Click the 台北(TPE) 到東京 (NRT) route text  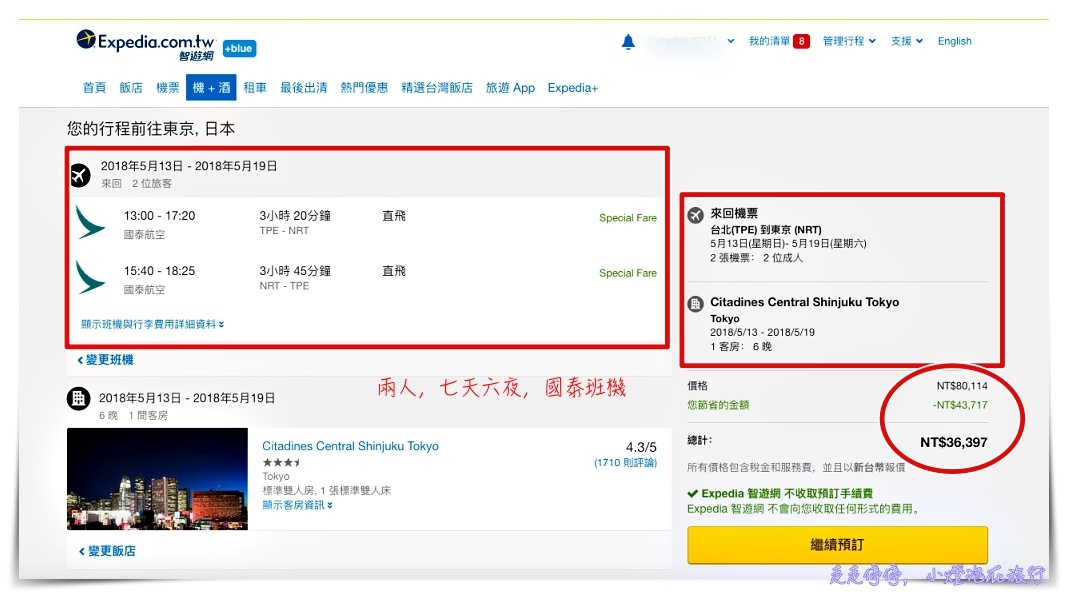(x=766, y=230)
